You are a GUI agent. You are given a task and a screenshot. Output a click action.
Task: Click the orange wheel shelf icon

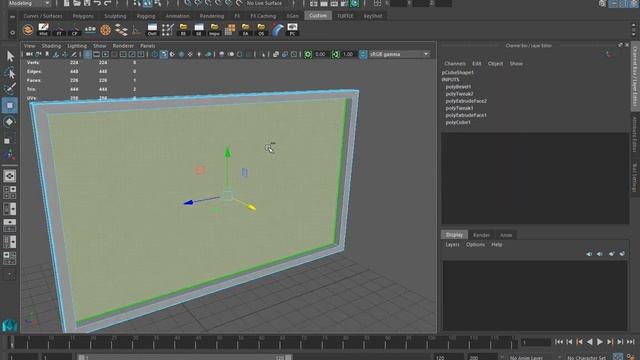click(105, 30)
